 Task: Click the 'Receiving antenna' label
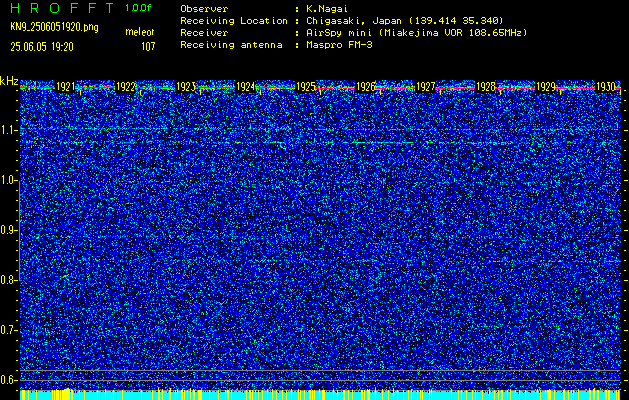231,45
